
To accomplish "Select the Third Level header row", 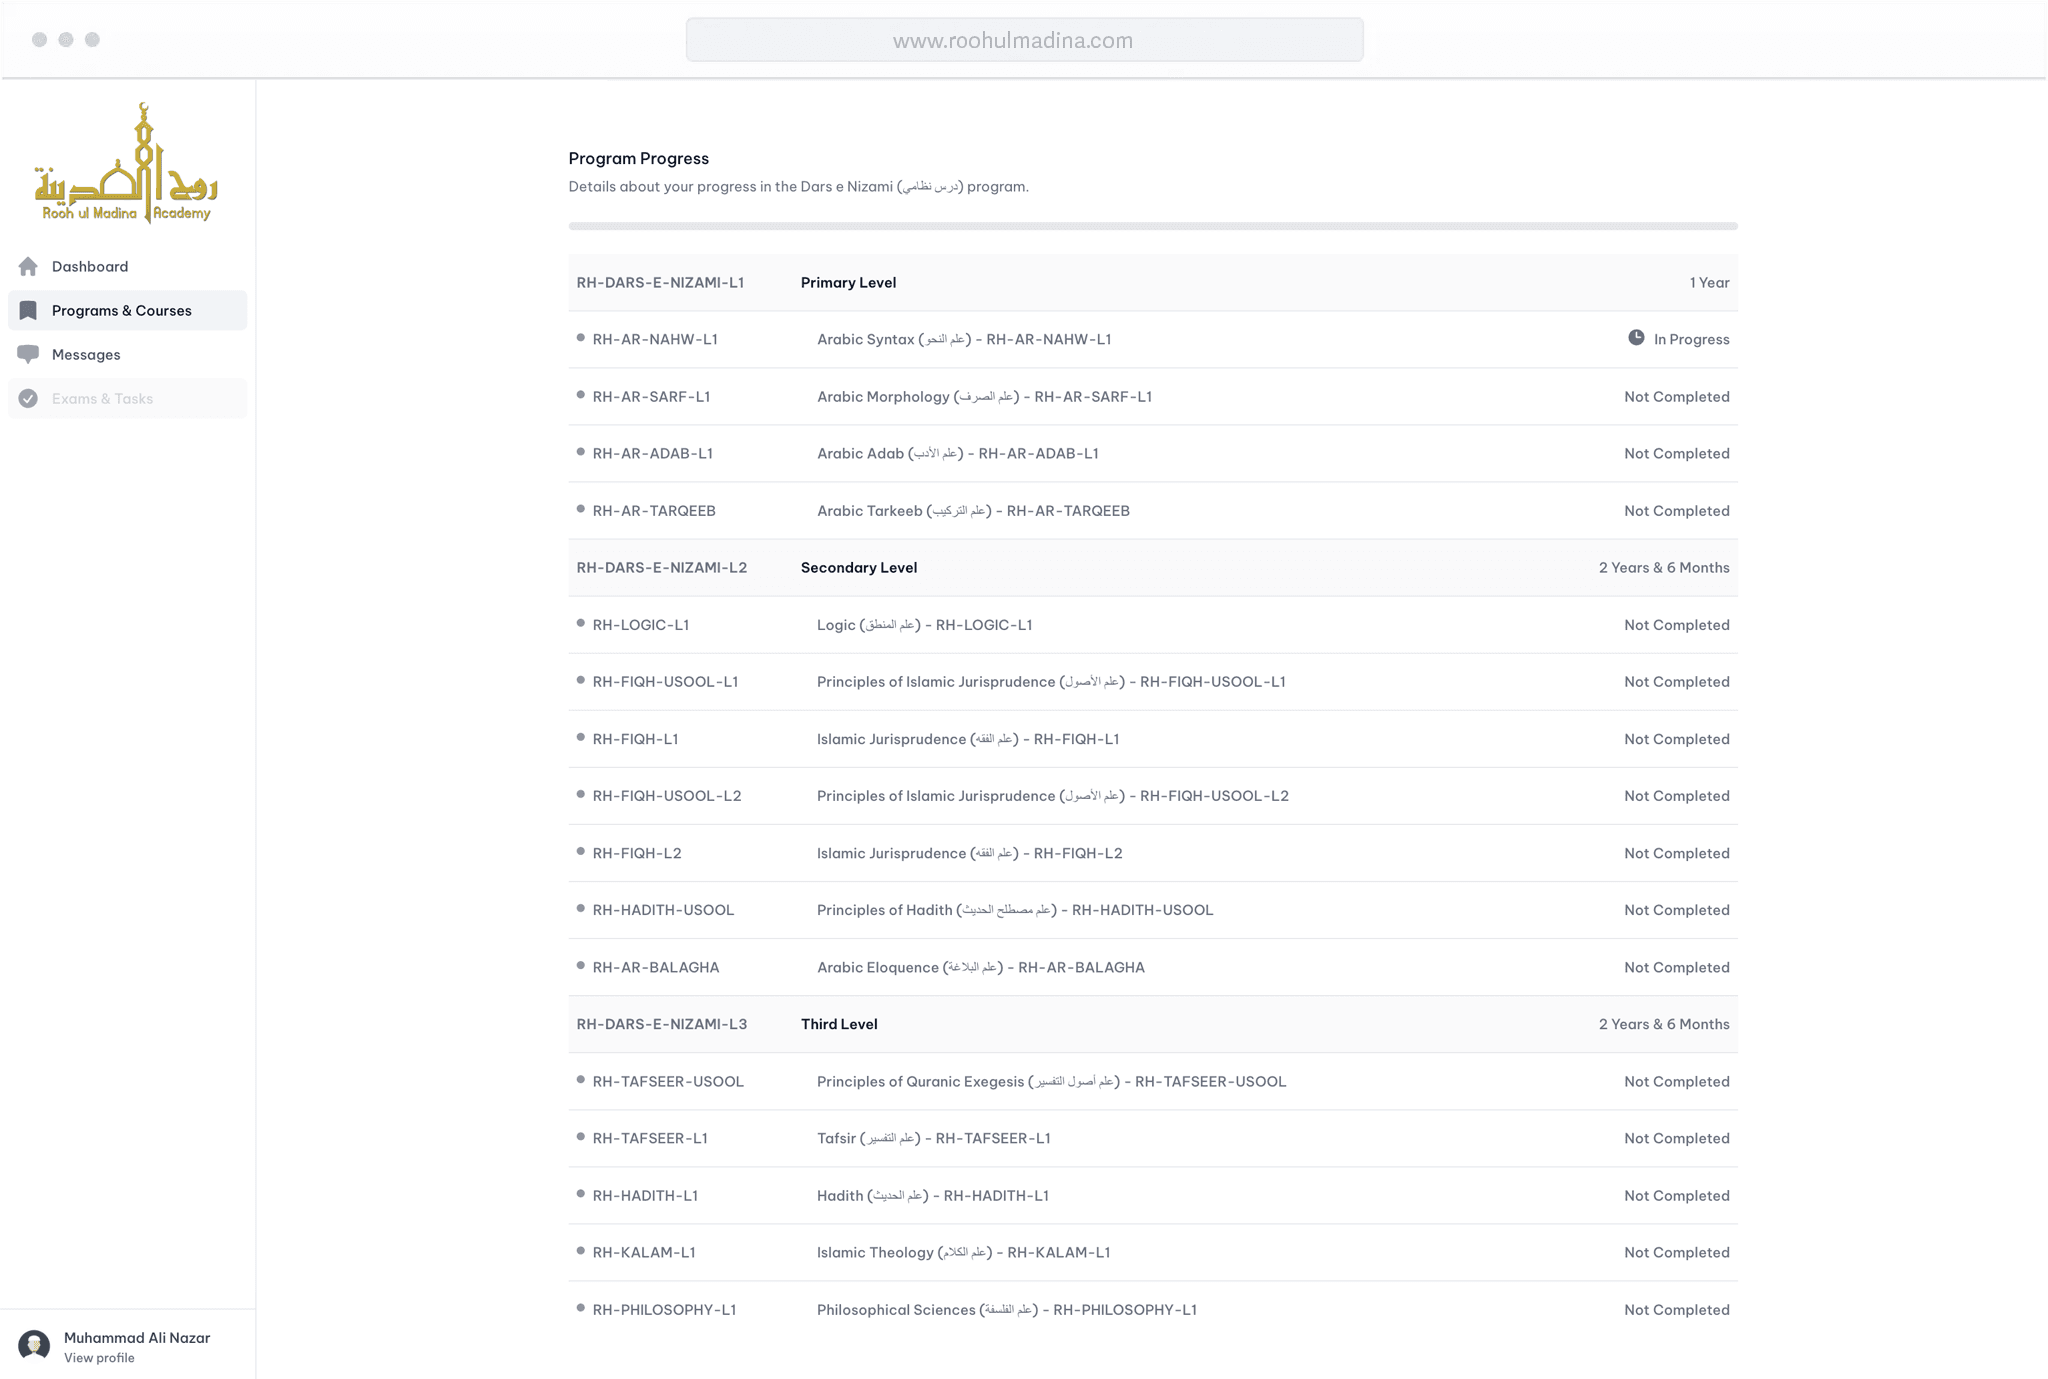I will (x=1152, y=1024).
